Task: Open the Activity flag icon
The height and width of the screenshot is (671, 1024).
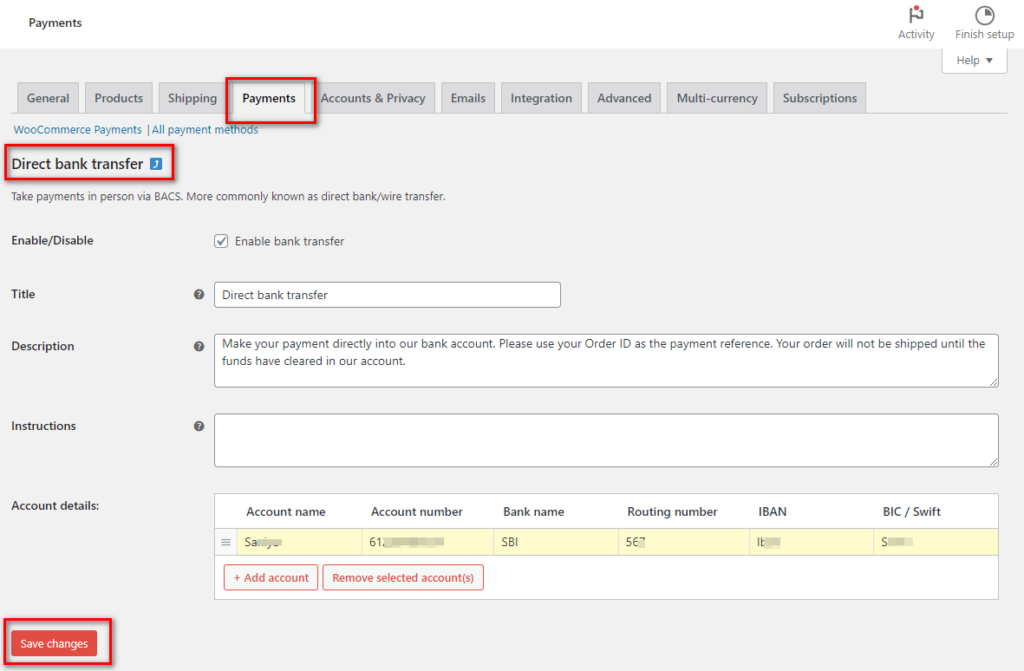Action: pyautogui.click(x=916, y=14)
